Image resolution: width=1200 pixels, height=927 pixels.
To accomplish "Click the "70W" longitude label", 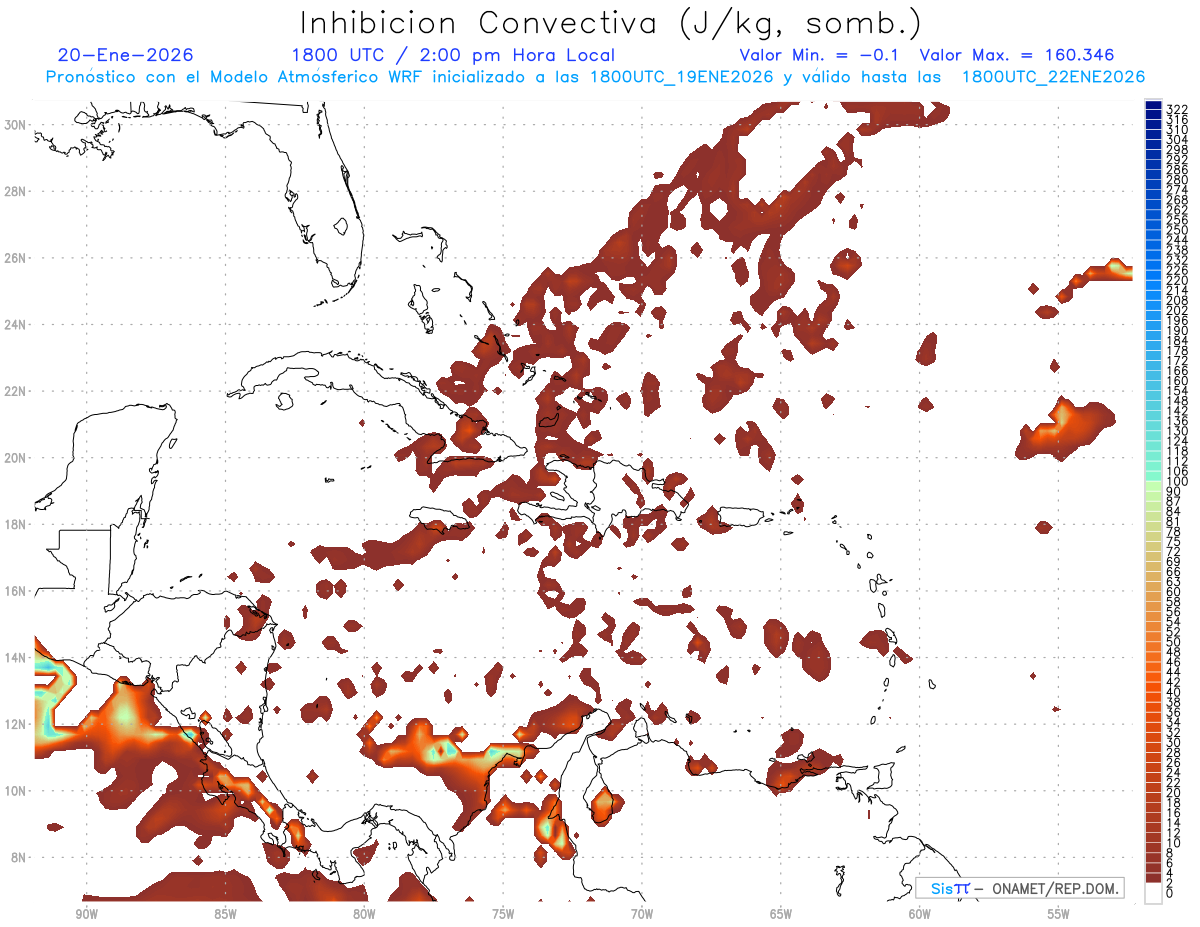I will [642, 914].
